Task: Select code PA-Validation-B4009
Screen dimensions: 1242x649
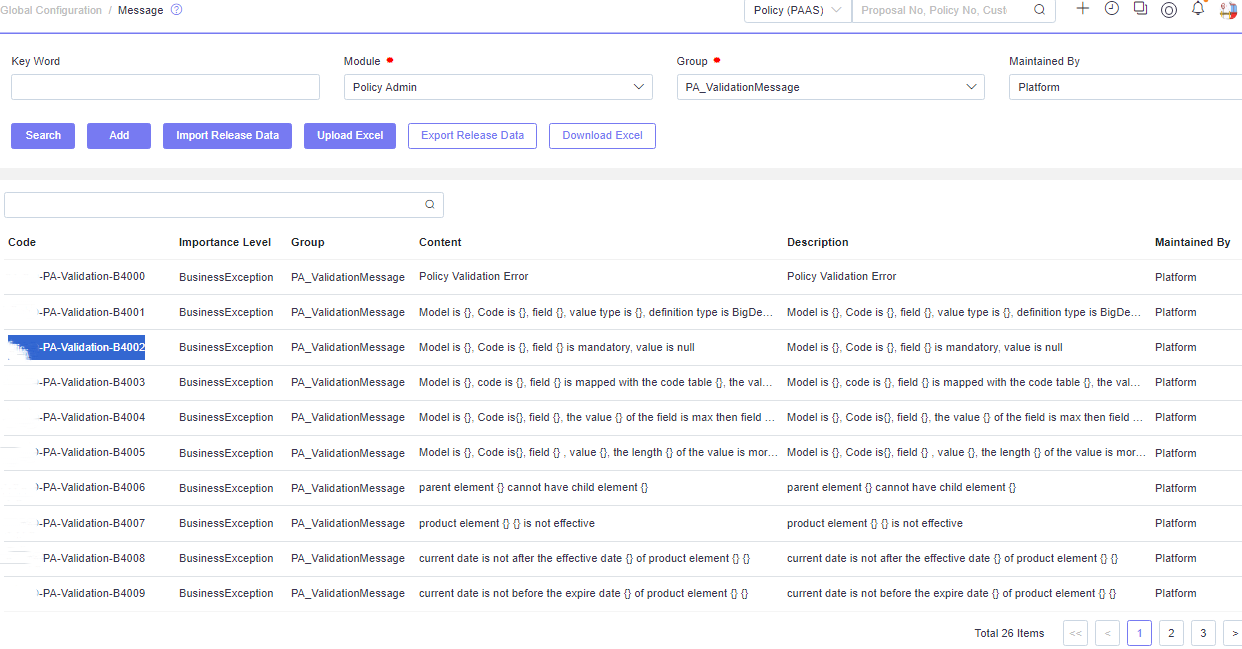Action: (x=92, y=593)
